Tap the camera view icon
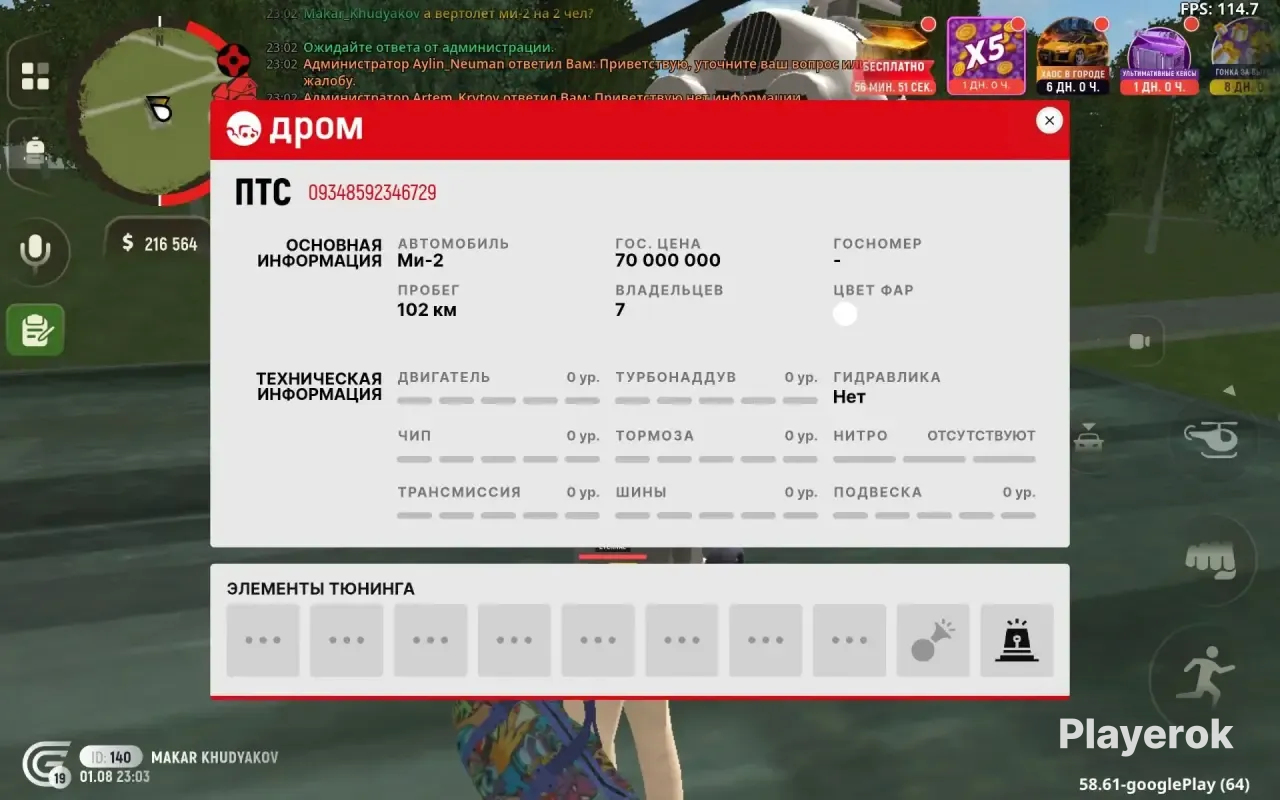This screenshot has width=1280, height=800. click(1139, 341)
